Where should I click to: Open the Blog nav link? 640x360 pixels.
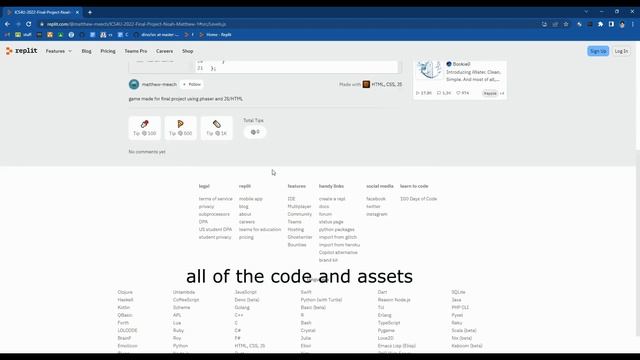87,51
